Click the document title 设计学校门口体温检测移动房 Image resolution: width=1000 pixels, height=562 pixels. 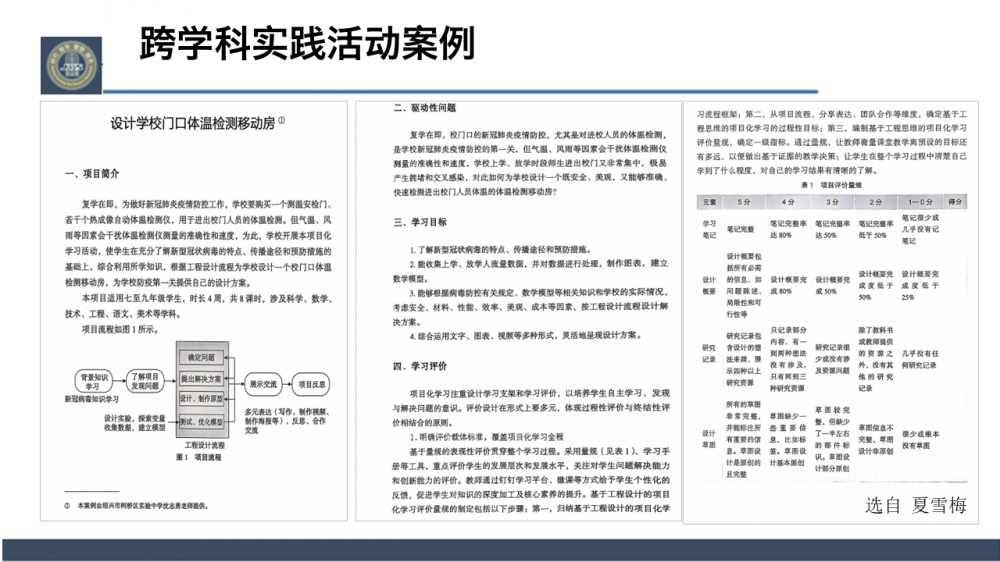[196, 123]
